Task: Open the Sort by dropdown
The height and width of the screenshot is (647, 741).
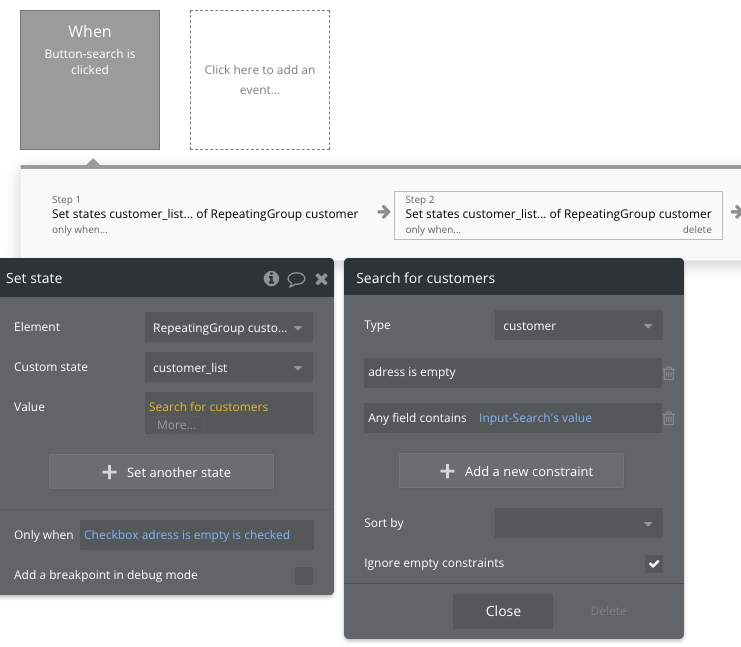Action: 578,523
